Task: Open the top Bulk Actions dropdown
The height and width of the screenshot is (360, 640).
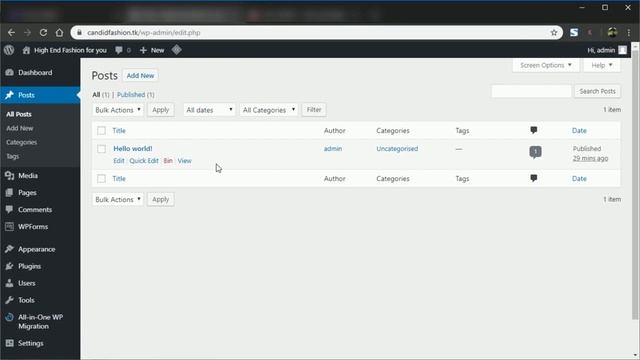Action: coord(118,110)
